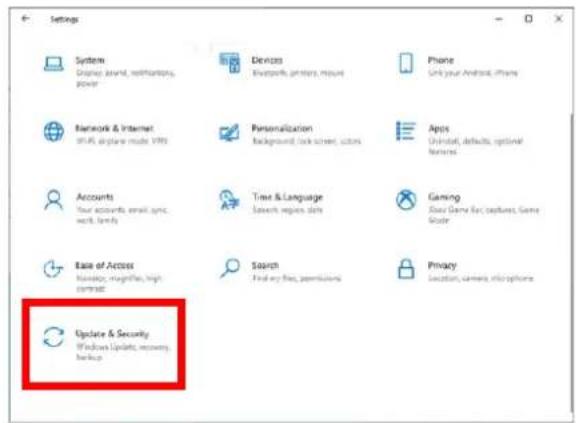Click the Windows Update, recovery description text
The image size is (576, 423).
click(x=123, y=352)
